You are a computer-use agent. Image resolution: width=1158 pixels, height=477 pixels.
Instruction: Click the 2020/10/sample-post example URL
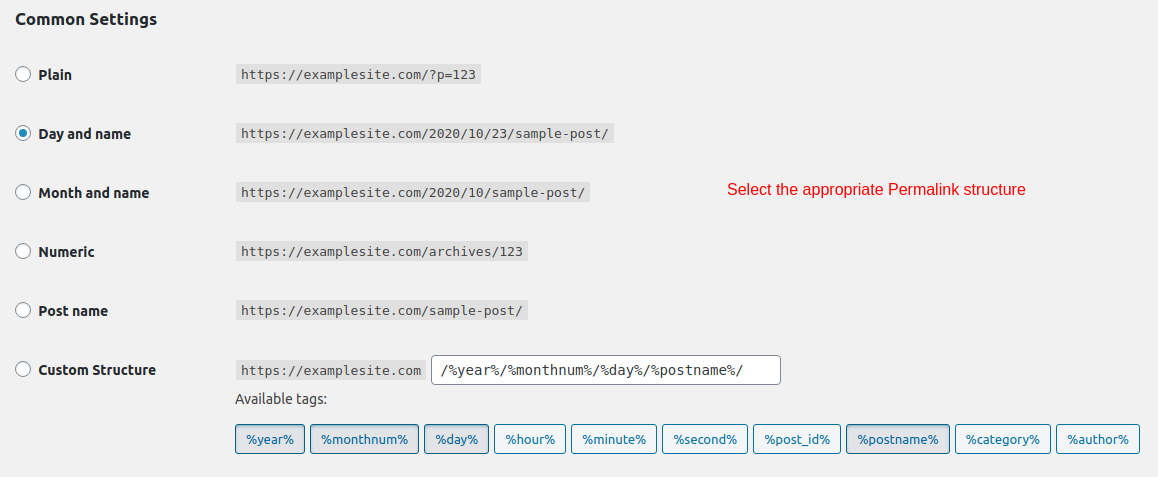(x=413, y=193)
